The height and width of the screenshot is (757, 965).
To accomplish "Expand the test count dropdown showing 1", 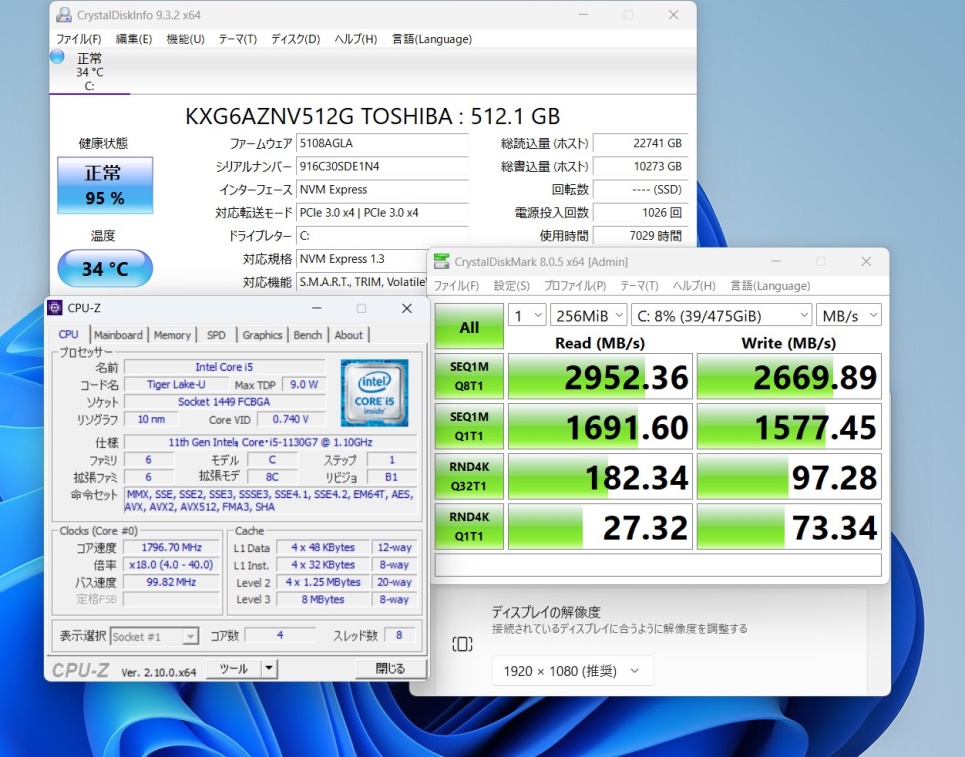I will [527, 316].
